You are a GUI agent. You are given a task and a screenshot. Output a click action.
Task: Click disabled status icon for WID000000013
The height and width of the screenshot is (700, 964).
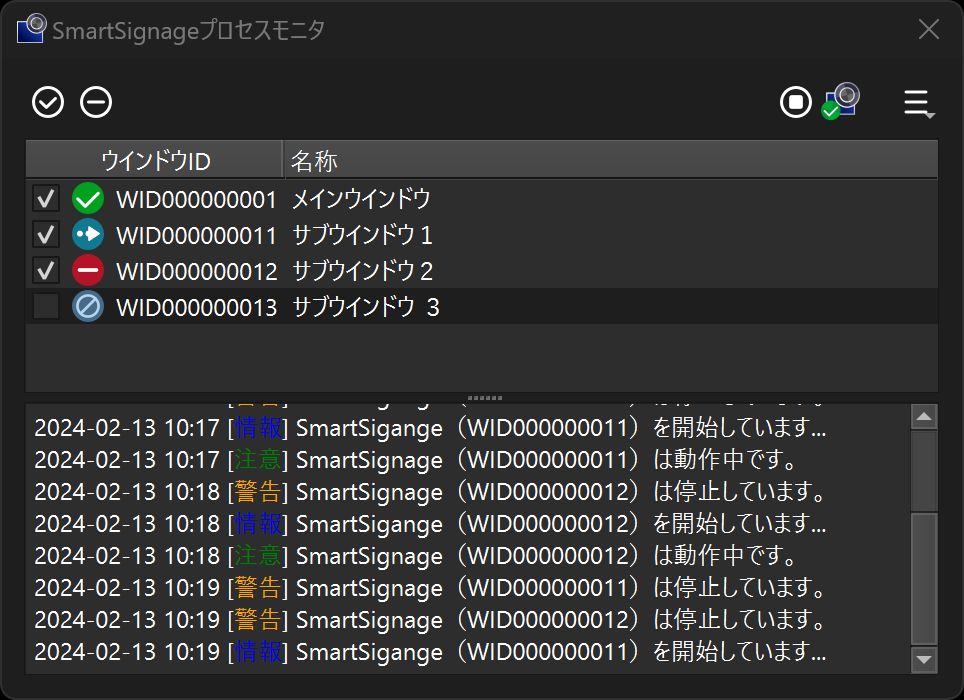88,307
